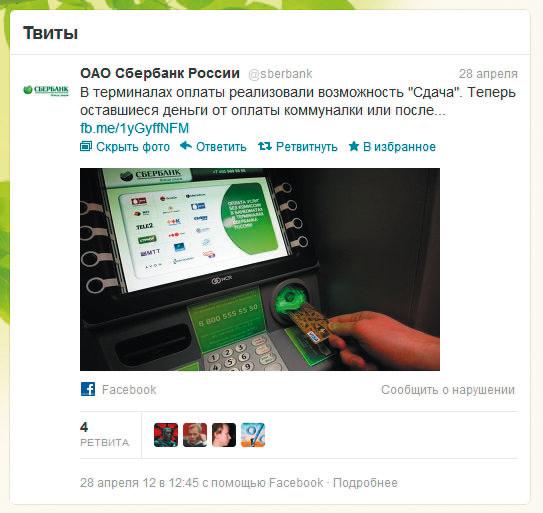Open the third retweeter's avatar
Screen dimensions: 543x513
click(224, 435)
